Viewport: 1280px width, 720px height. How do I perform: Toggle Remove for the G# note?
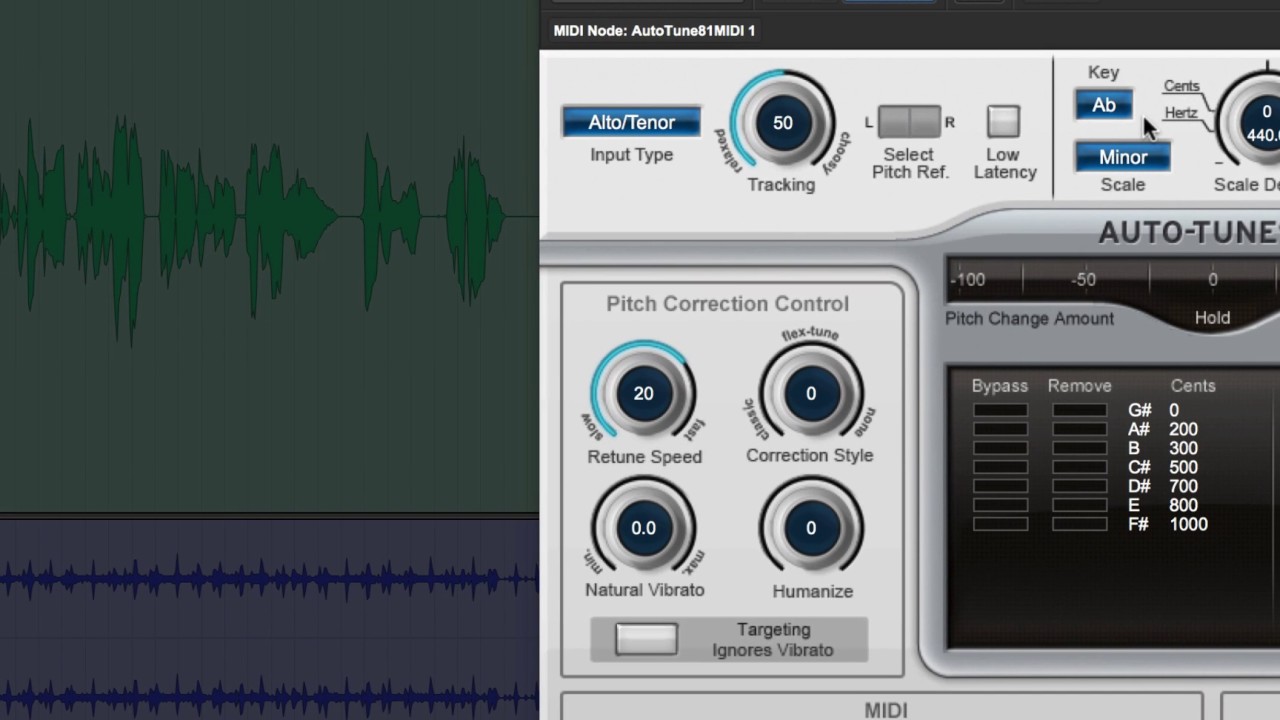1079,410
